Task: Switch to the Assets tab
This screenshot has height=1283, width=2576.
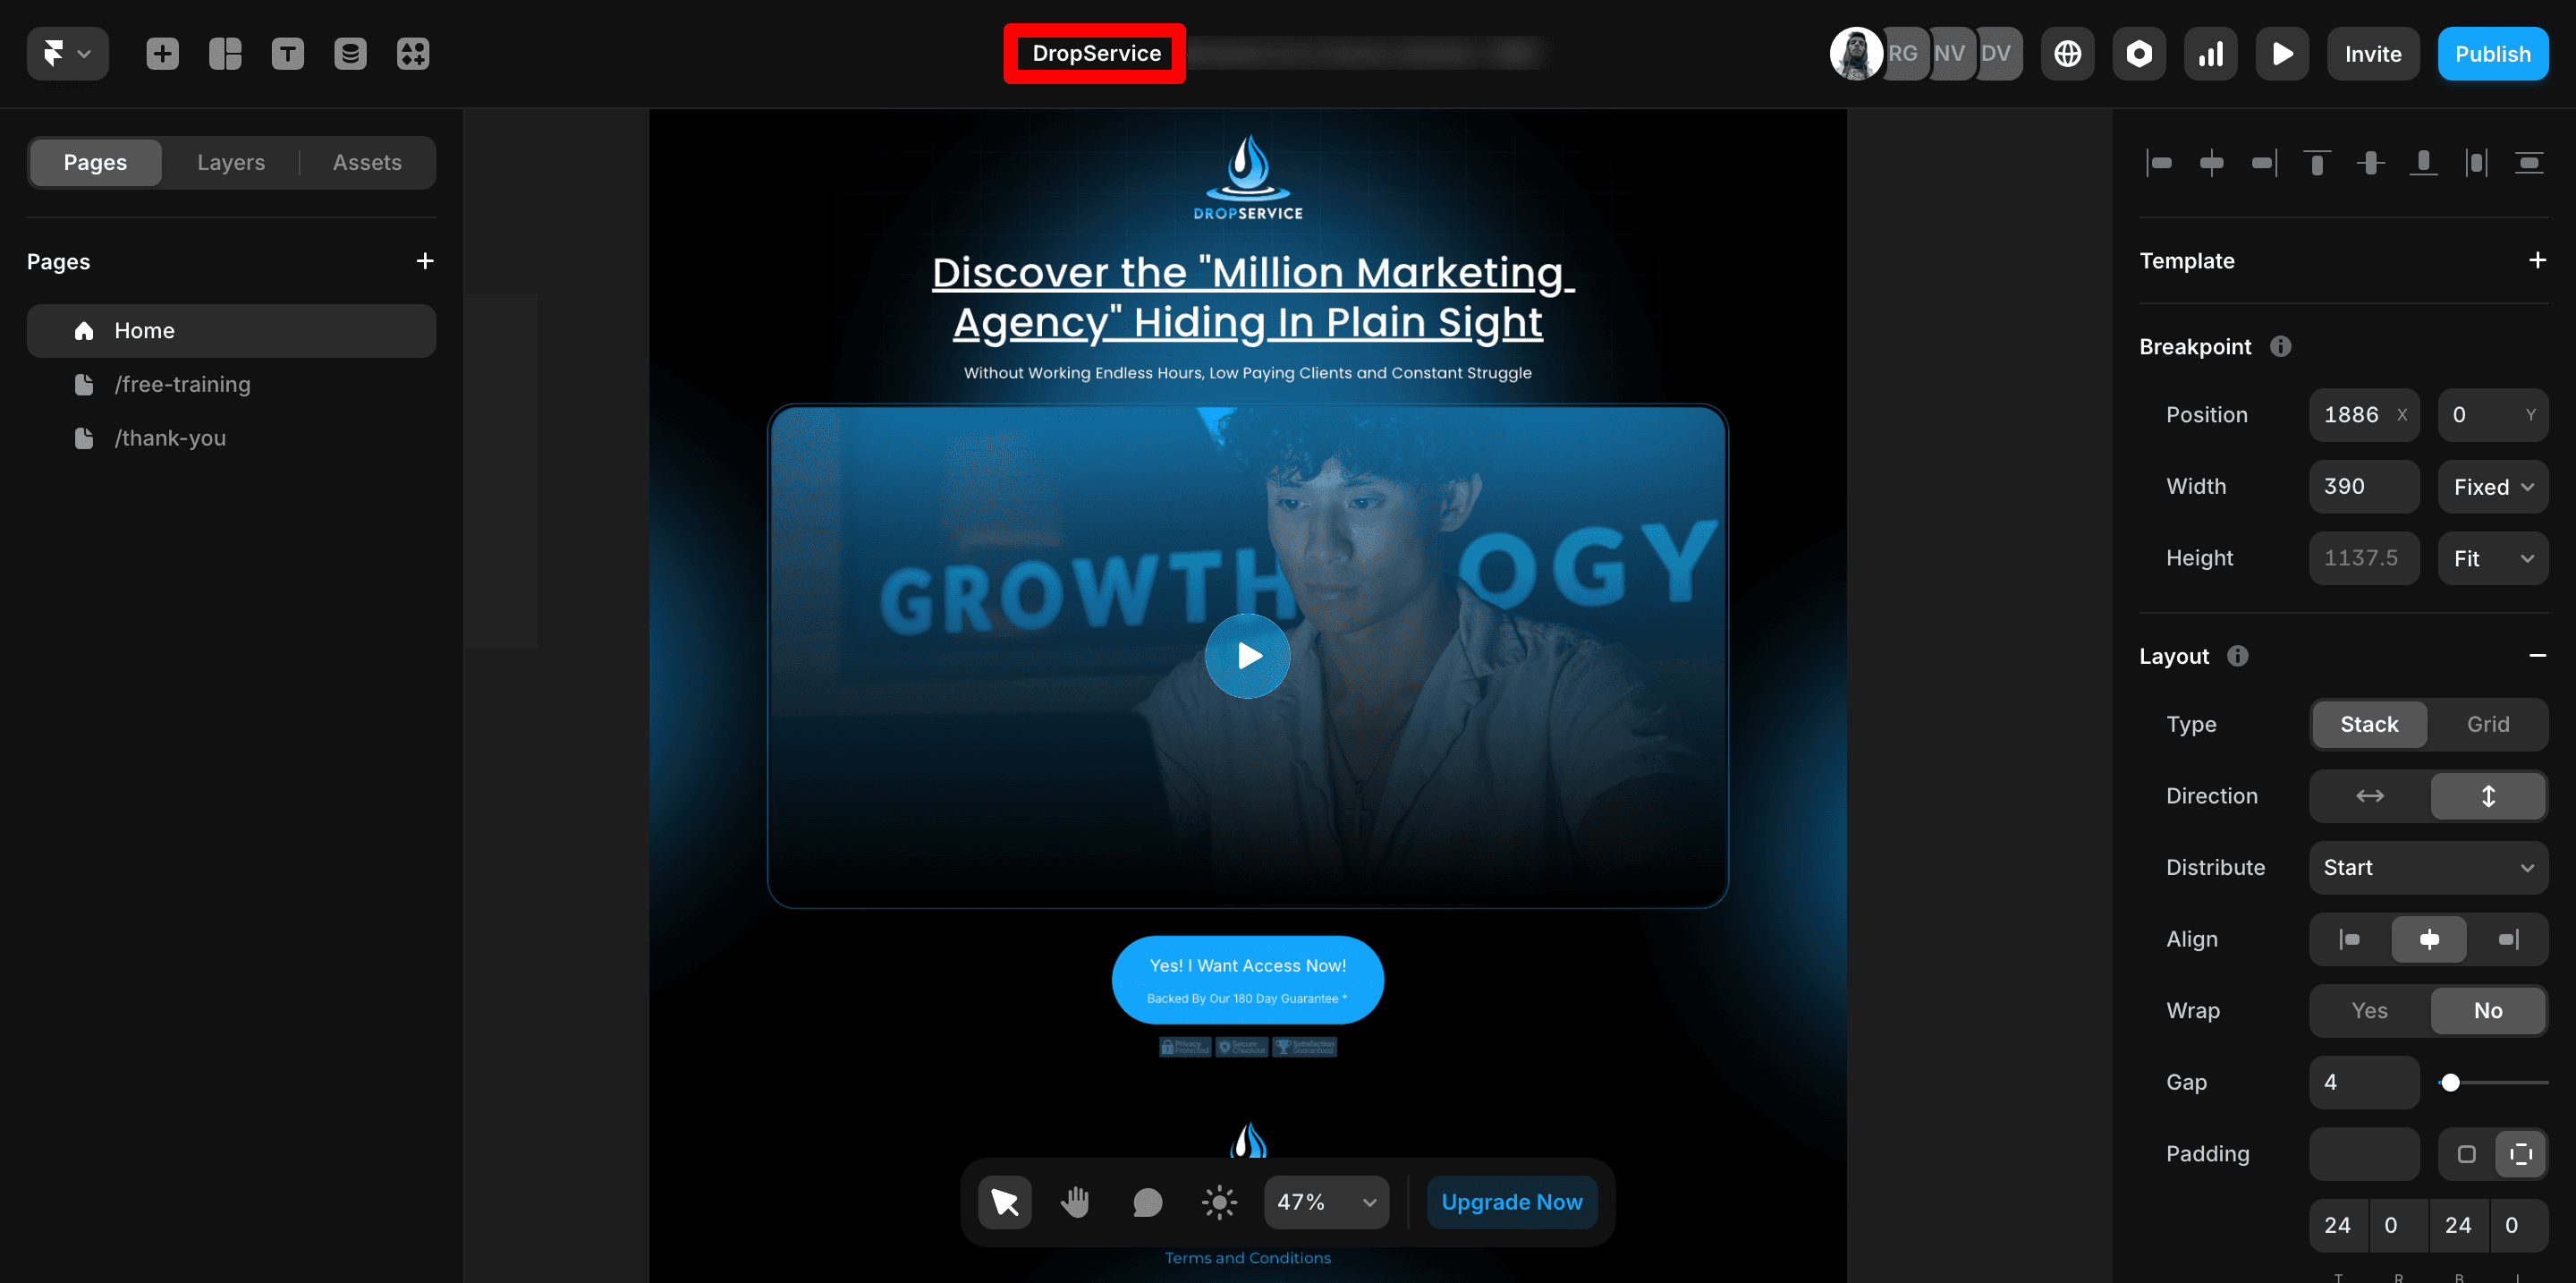Action: coord(367,162)
